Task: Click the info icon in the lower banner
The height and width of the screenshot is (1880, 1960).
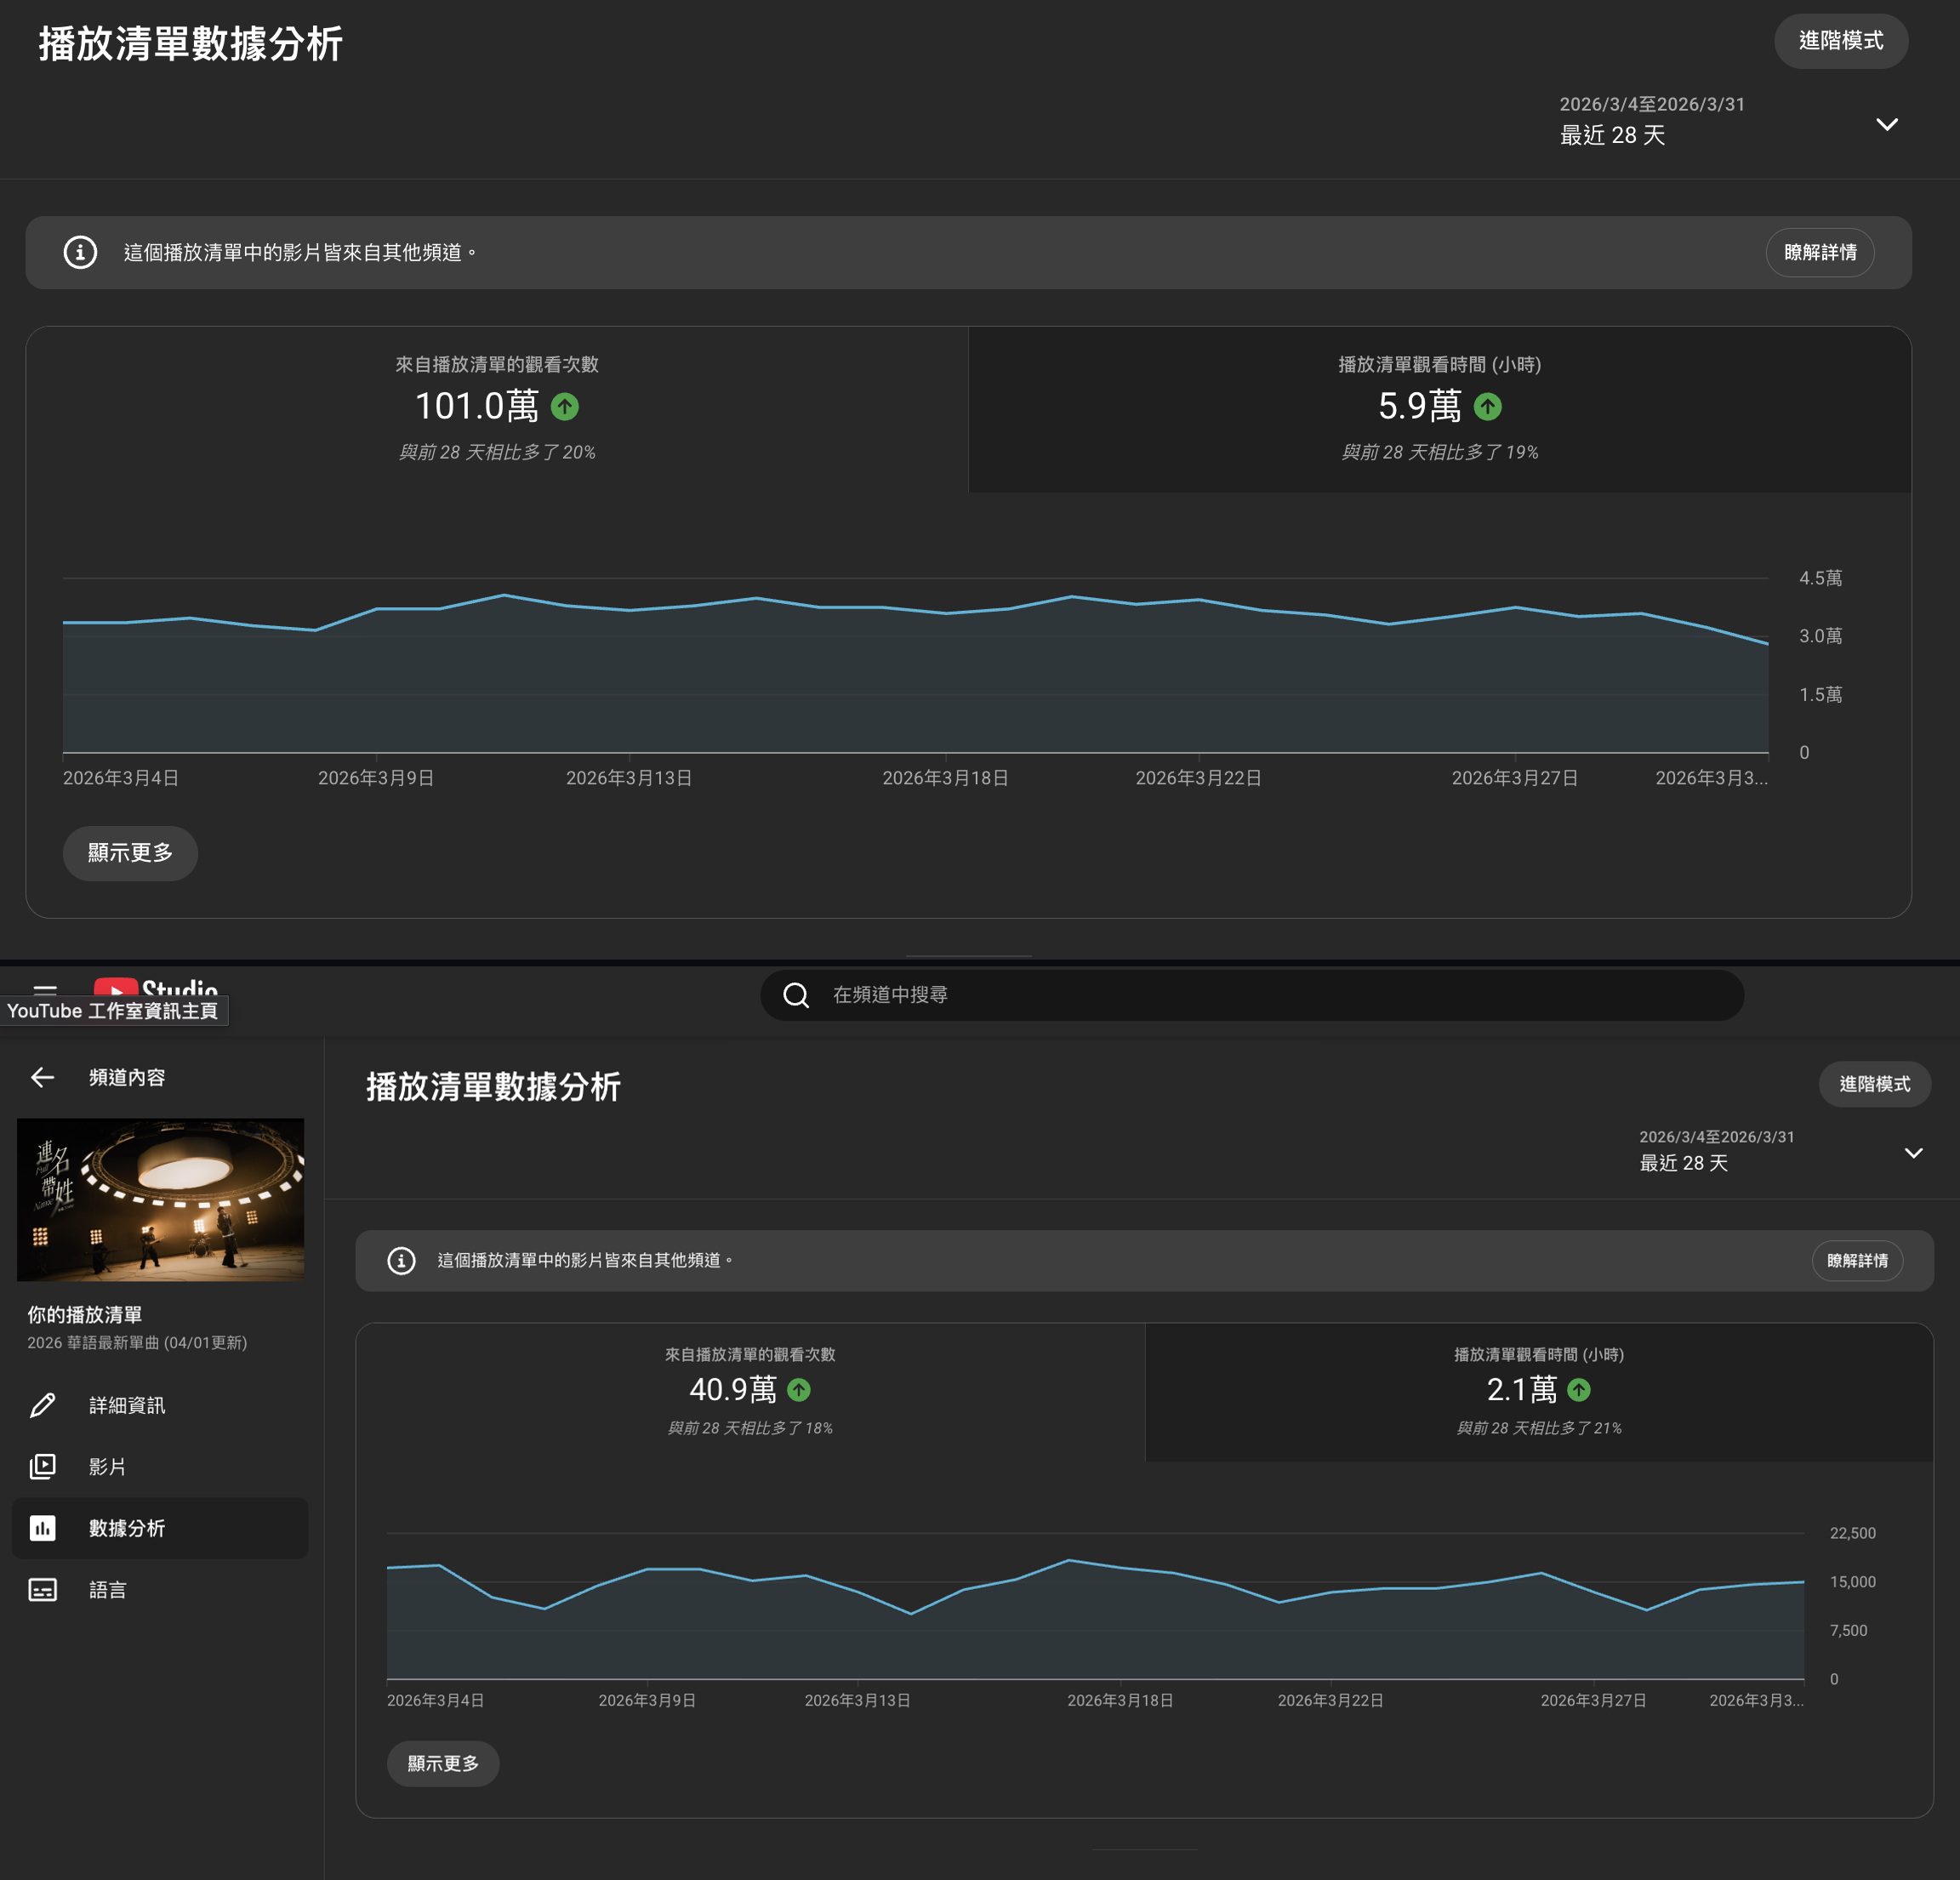Action: click(x=401, y=1260)
